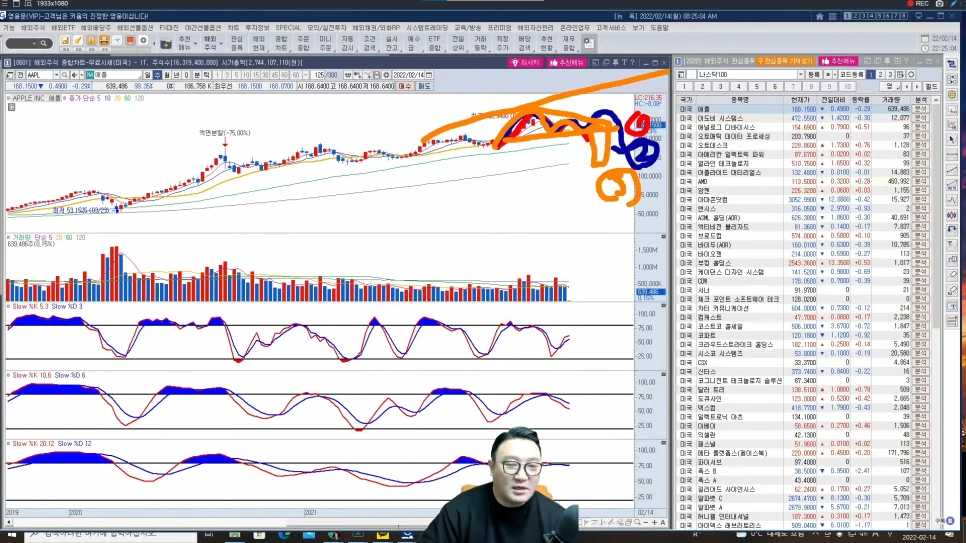Open the 자동감시 toolbar shortcut
This screenshot has width=966, height=543.
point(347,43)
